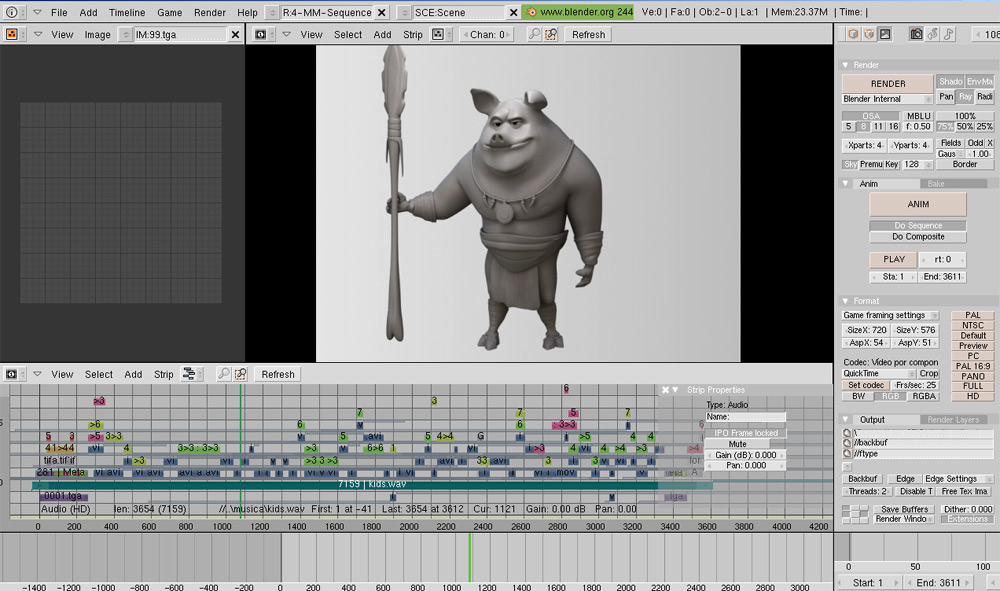1000x591 pixels.
Task: Adjust the Pan slider in Strip Properties
Action: tap(745, 465)
